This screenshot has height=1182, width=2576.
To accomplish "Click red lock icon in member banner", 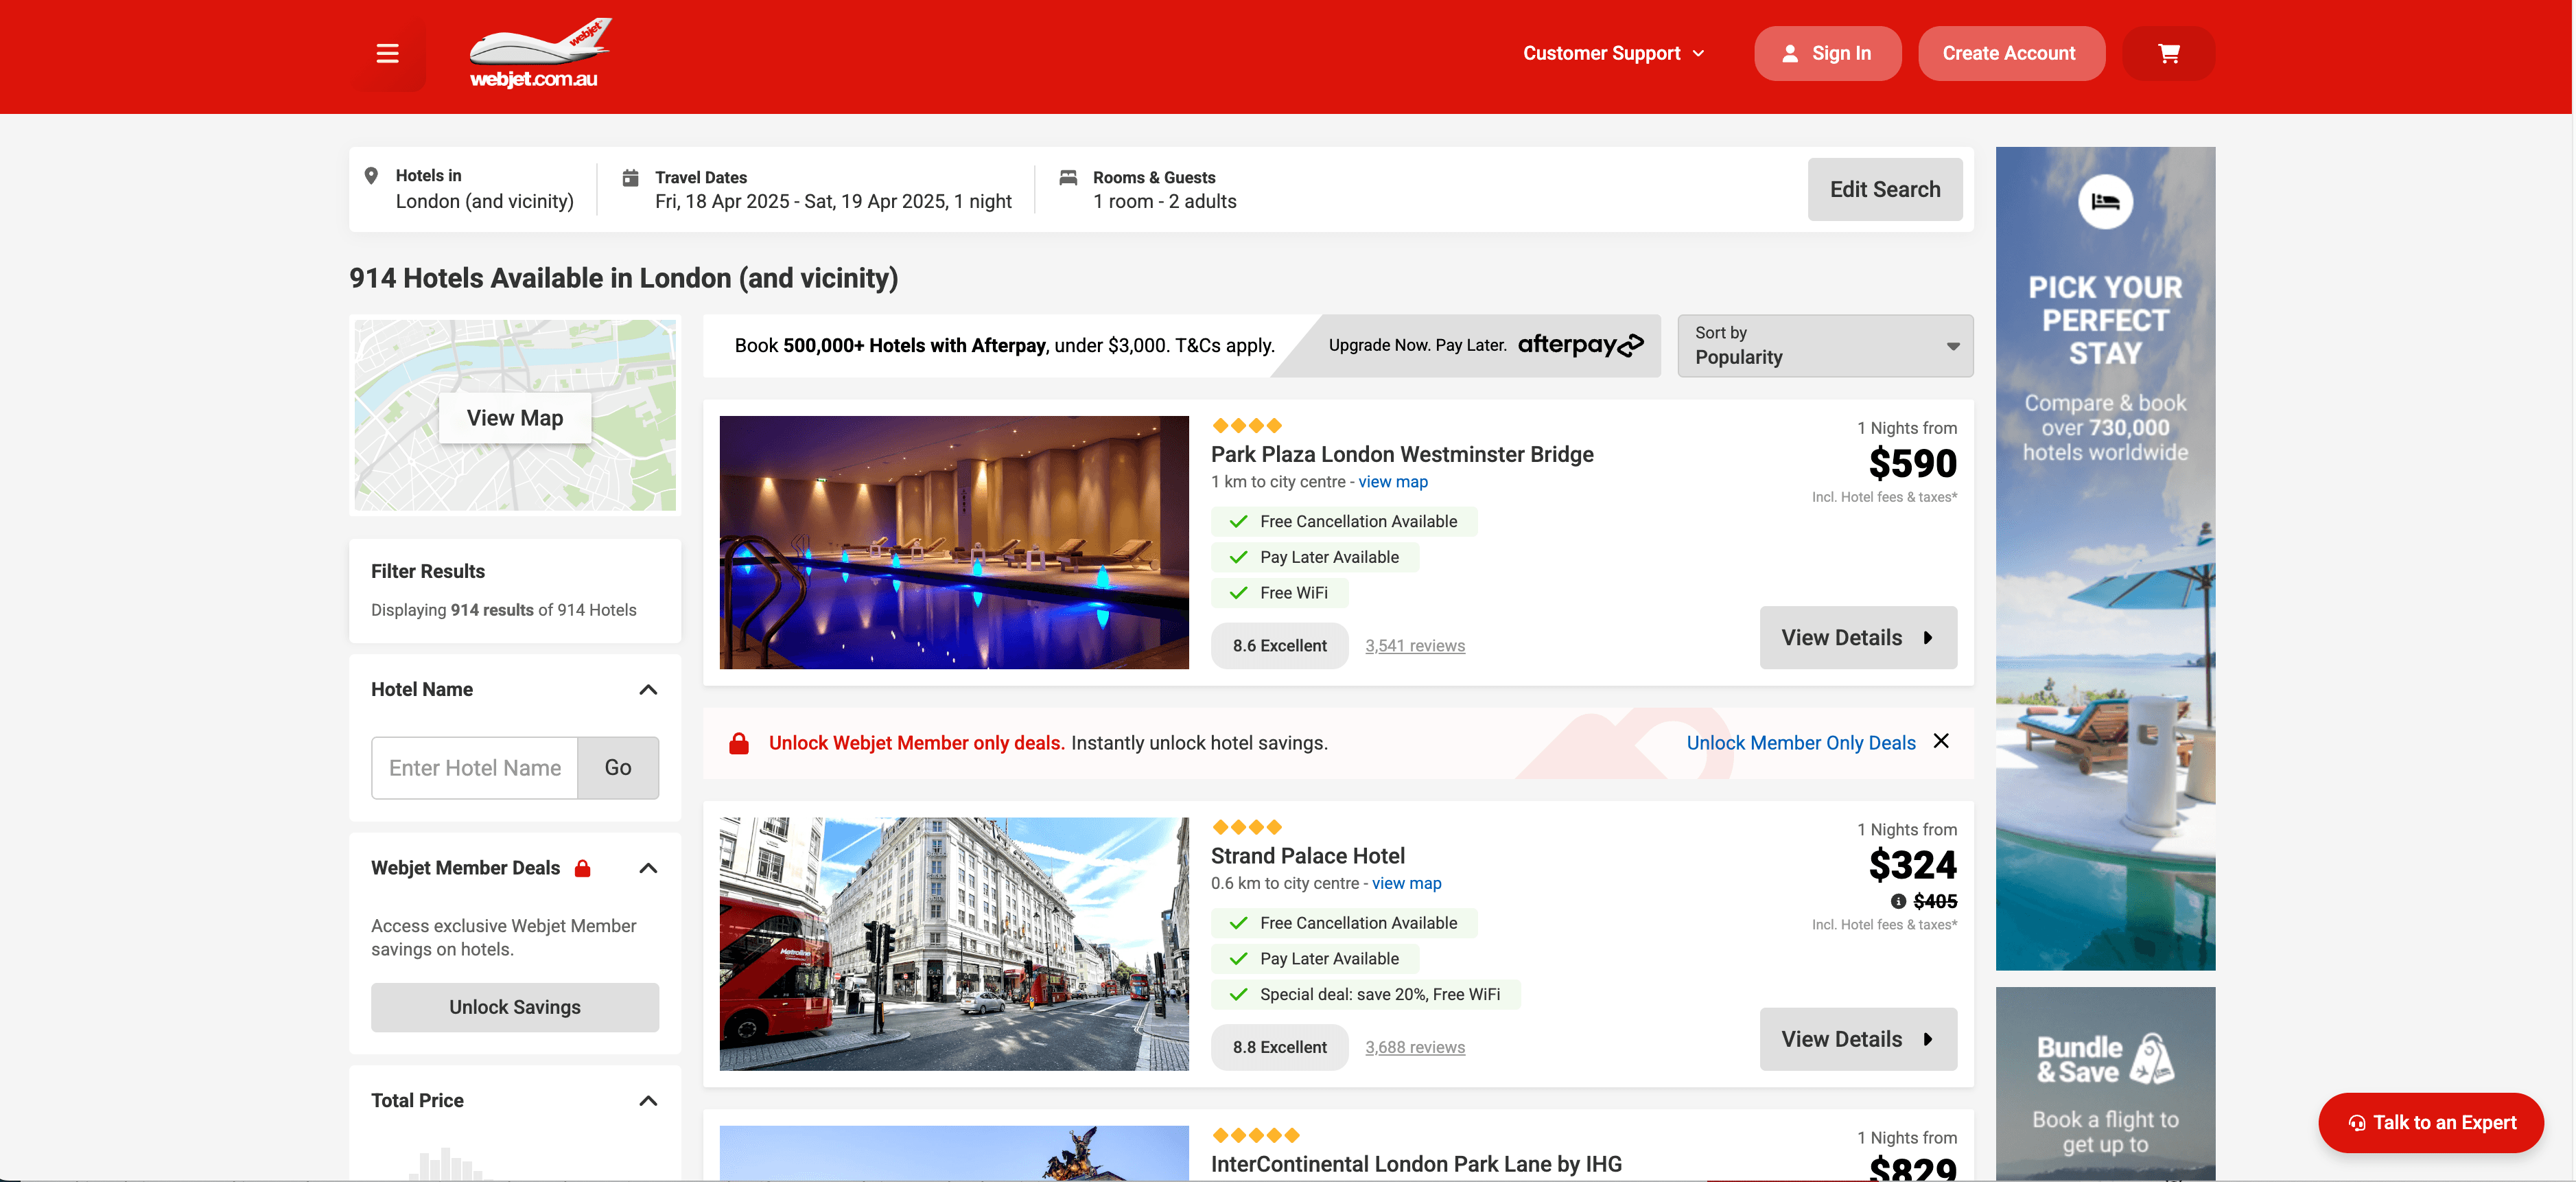I will tap(739, 743).
